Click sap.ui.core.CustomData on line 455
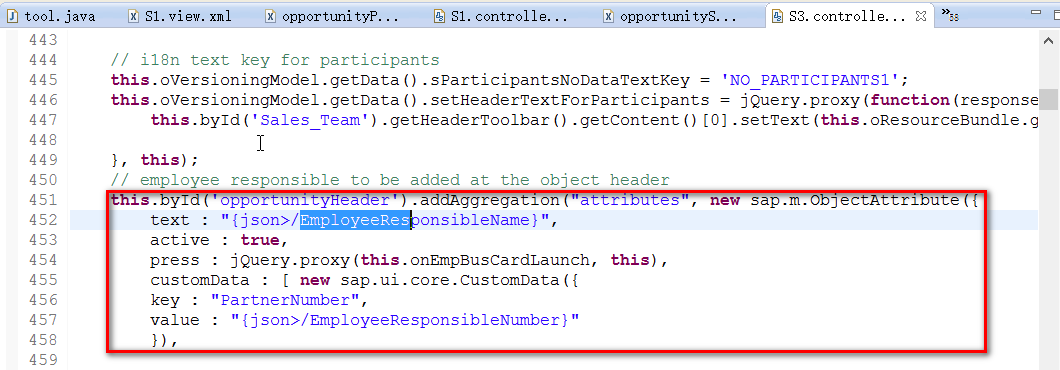The height and width of the screenshot is (370, 1060). click(x=450, y=280)
